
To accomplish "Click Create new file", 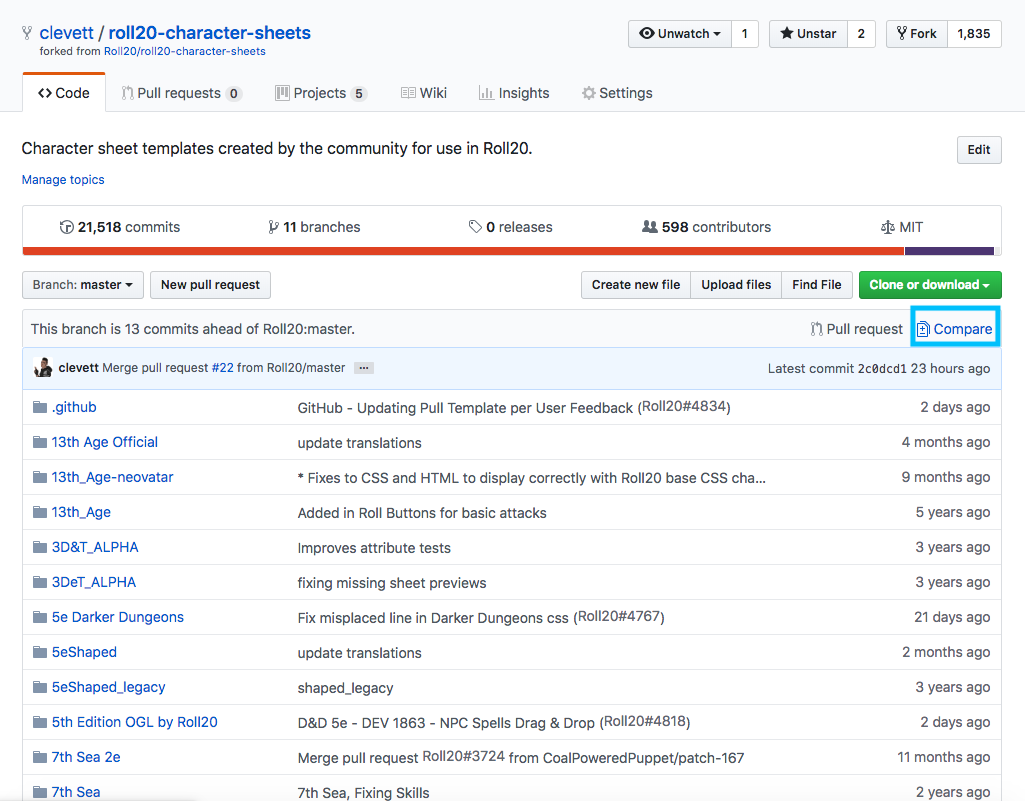I will point(635,285).
